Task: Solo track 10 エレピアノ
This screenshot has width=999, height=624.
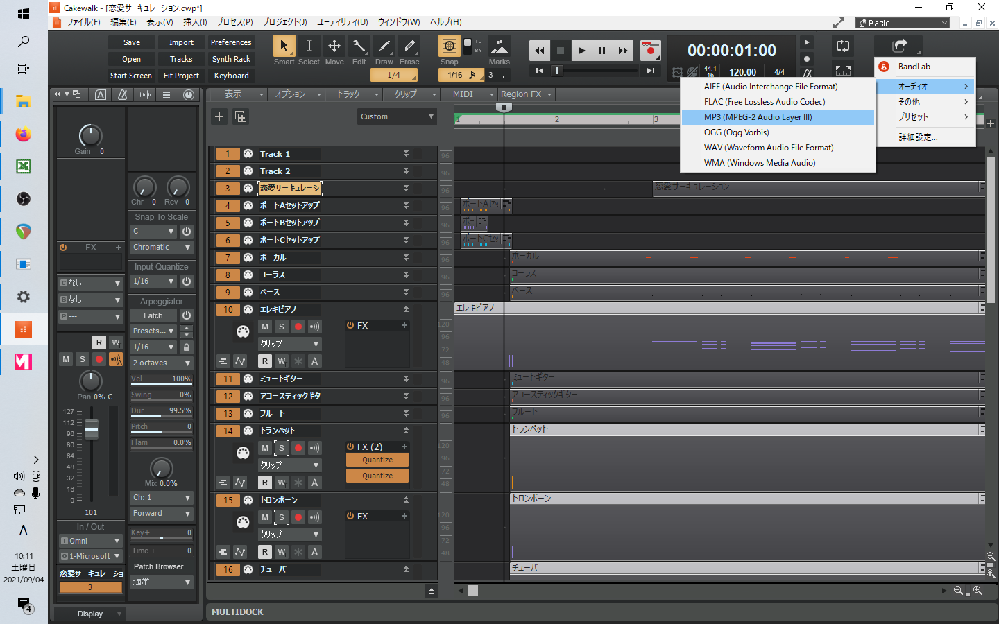Action: tap(282, 326)
